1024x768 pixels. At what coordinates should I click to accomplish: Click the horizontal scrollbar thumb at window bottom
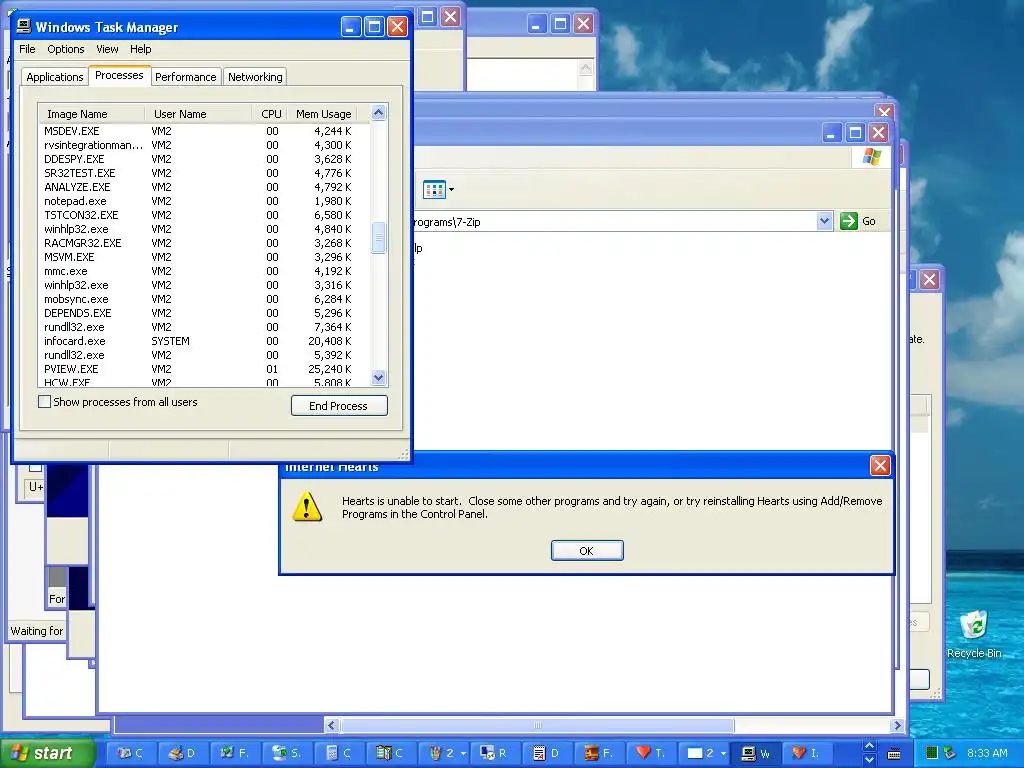click(x=537, y=725)
